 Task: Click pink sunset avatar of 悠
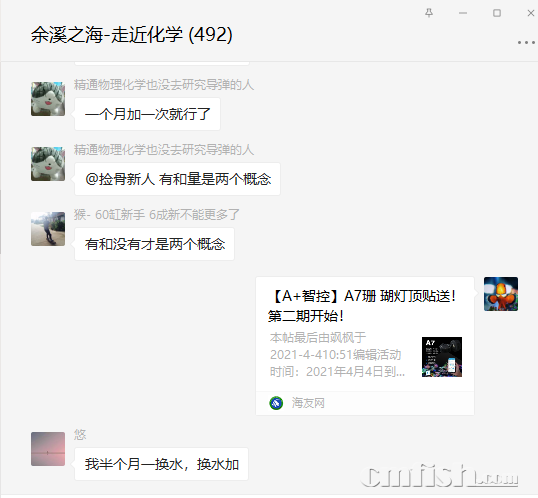[48, 449]
